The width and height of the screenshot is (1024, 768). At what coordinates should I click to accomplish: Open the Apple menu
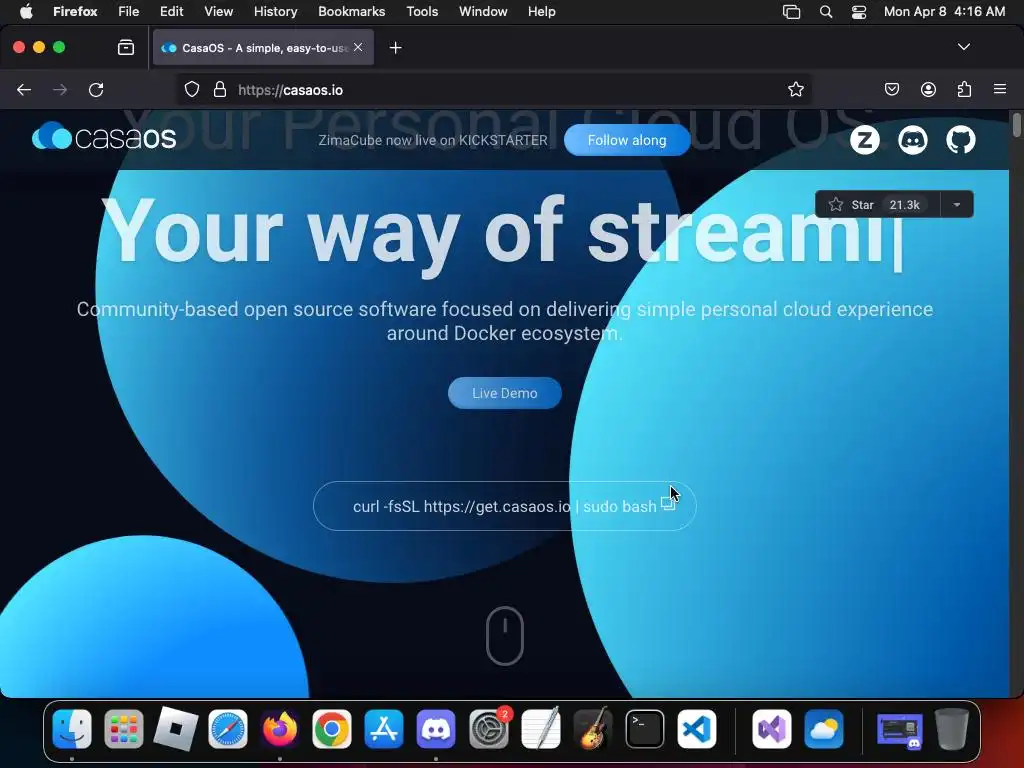pos(26,12)
